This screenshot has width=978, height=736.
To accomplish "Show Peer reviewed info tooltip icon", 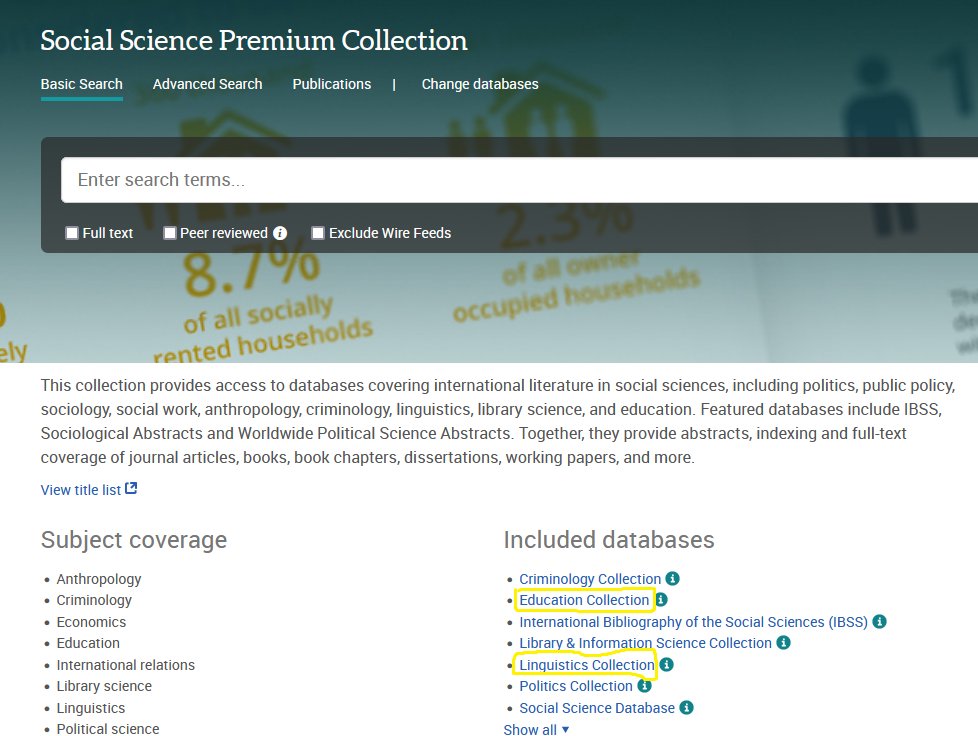I will click(x=280, y=233).
